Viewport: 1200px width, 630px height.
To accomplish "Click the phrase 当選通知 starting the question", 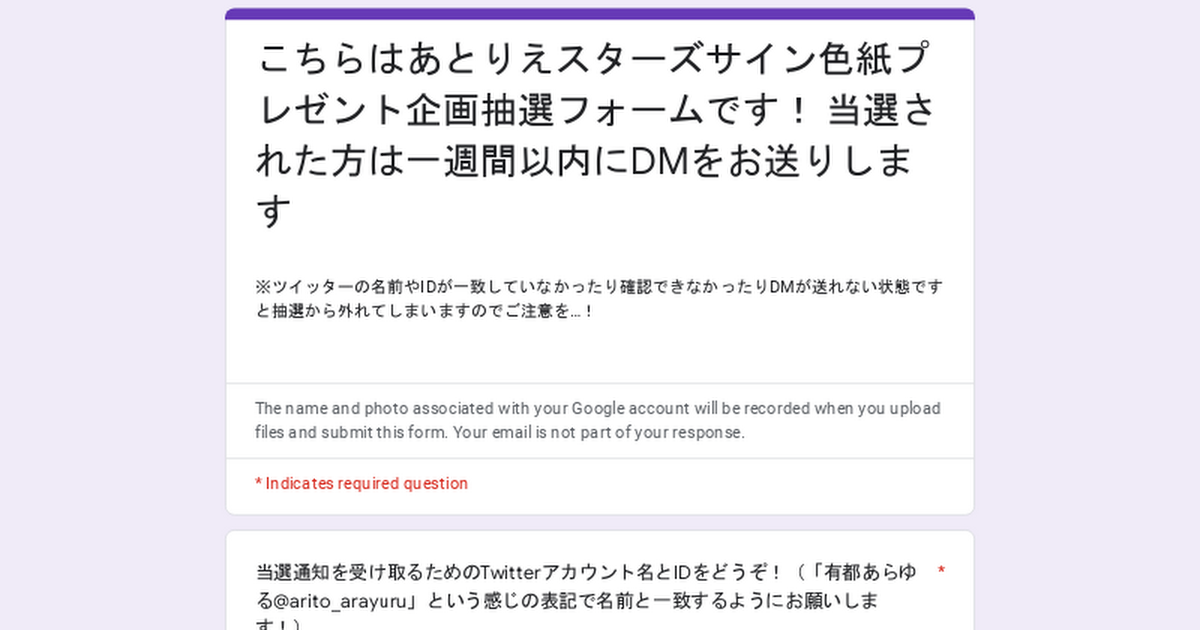I will pyautogui.click(x=295, y=573).
